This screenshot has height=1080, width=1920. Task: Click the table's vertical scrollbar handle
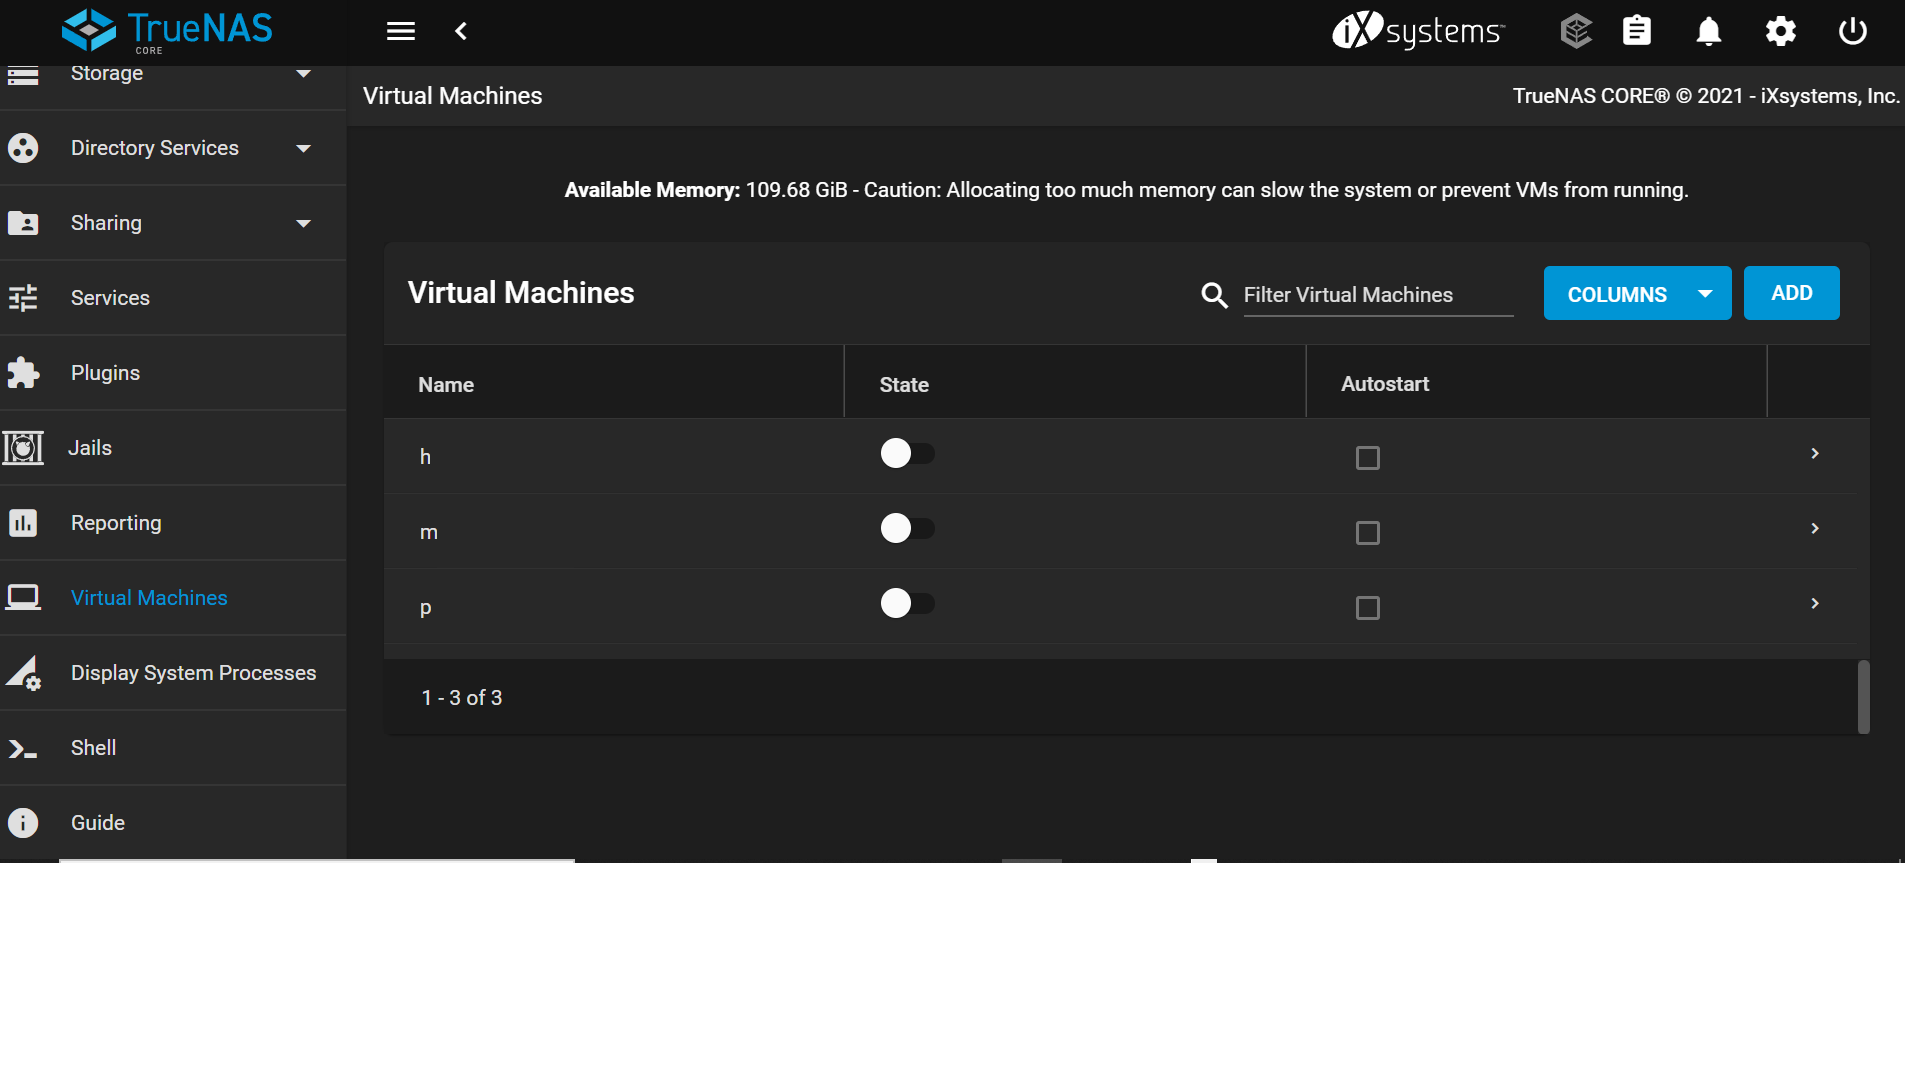click(1863, 697)
